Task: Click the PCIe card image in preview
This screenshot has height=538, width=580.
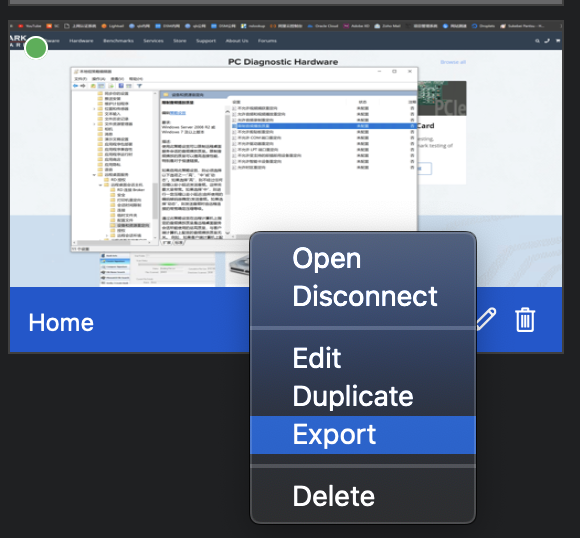Action: tap(442, 98)
